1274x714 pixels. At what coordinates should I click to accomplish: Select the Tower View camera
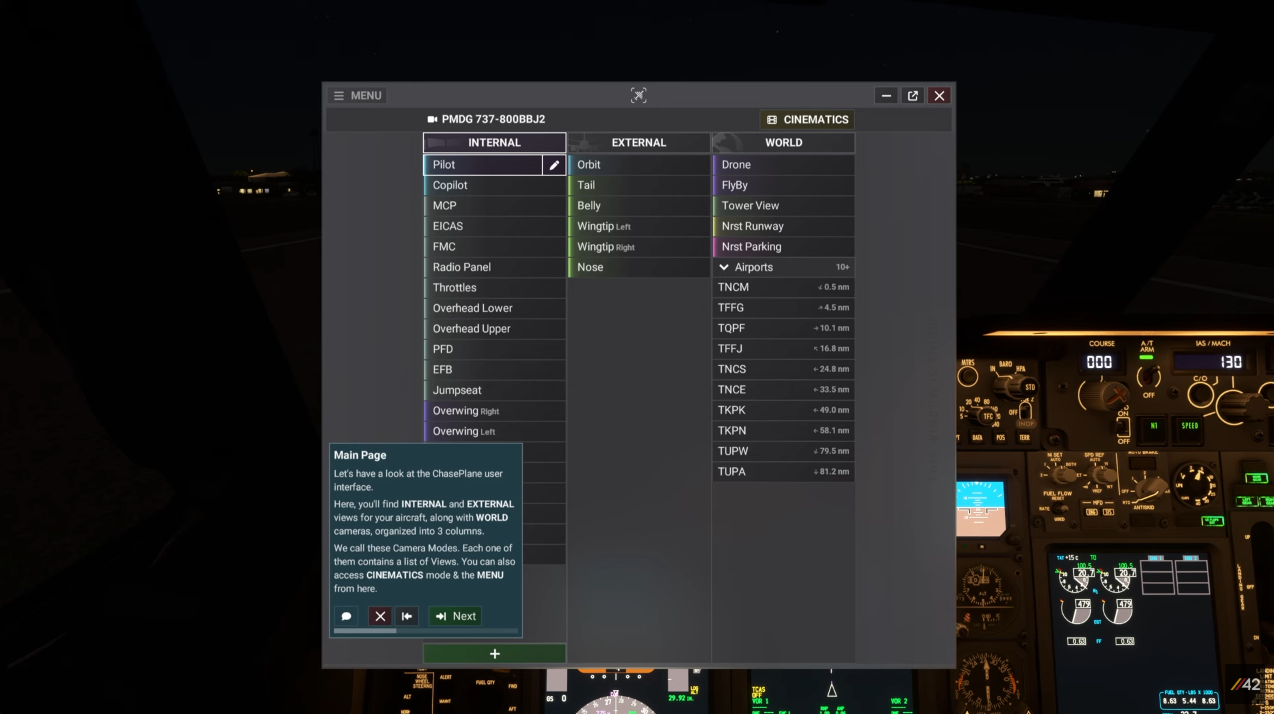click(x=784, y=206)
